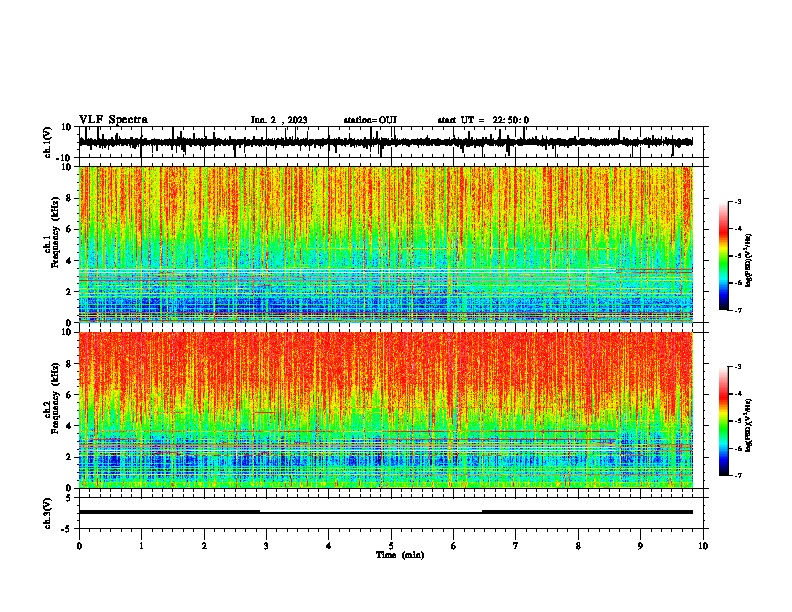This screenshot has width=792, height=612.
Task: Click the ch.3 black signal bar
Action: click(x=385, y=512)
